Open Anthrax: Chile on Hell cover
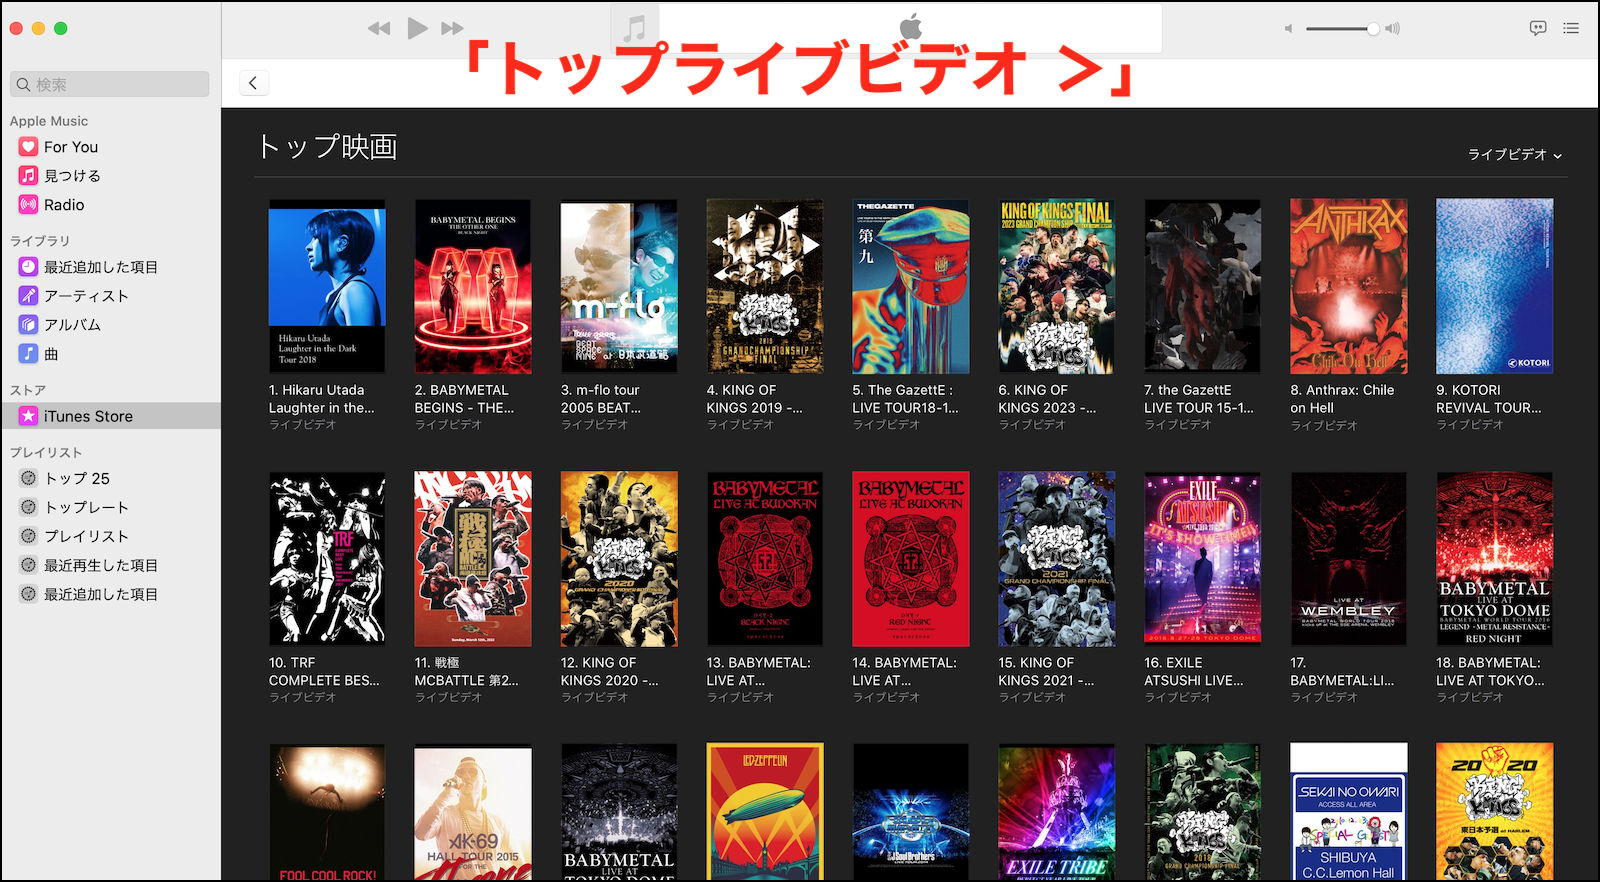The image size is (1600, 882). (x=1349, y=286)
